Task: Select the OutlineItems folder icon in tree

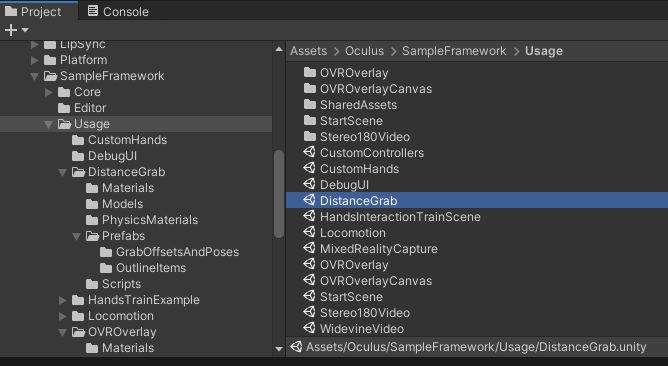Action: pos(106,268)
